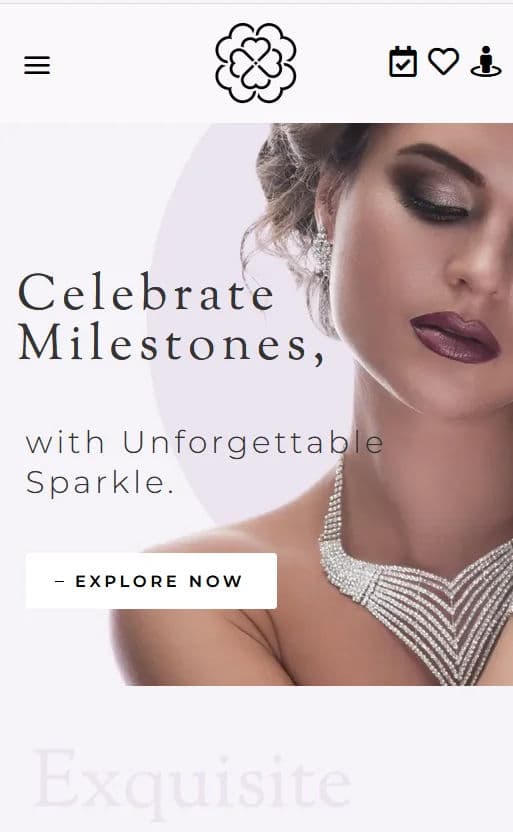Open the account person icon
Screen dimensions: 513x832
485,62
